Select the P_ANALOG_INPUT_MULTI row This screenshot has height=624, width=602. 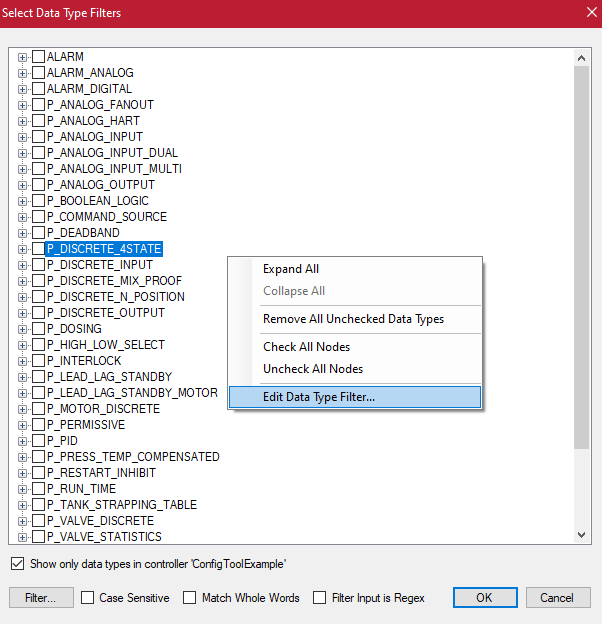point(114,169)
